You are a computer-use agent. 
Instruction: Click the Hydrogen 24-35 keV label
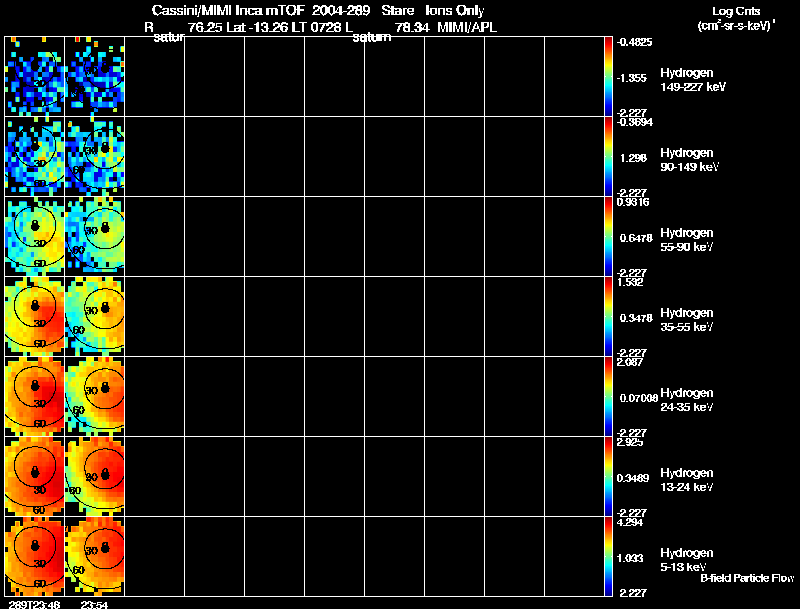(687, 400)
